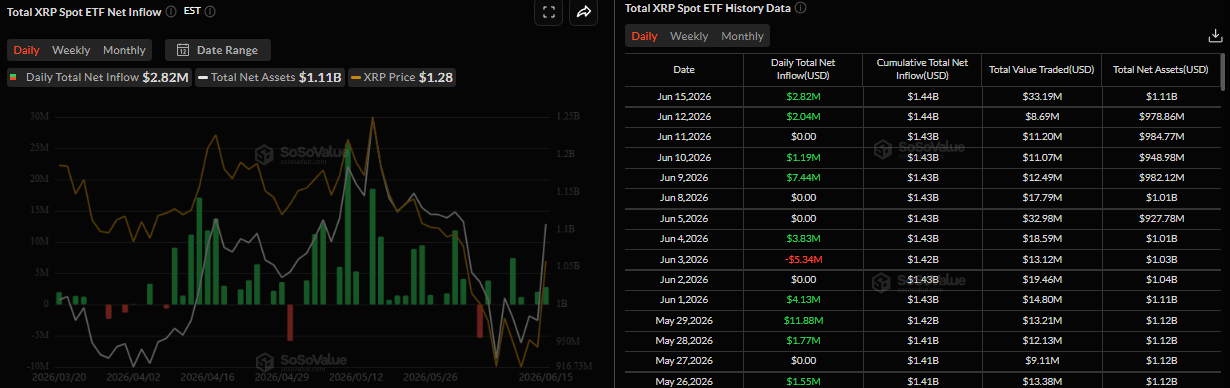The height and width of the screenshot is (388, 1230).
Task: Toggle Daily Total Net Inflow series
Action: (98, 77)
